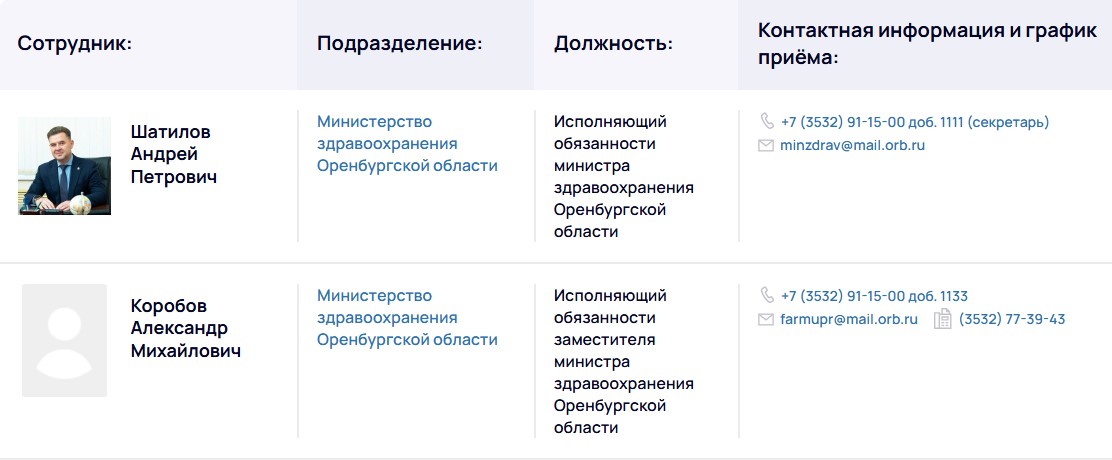Screen dimensions: 1112x460
Task: Click the fax number (3532) 77-39-43
Action: click(x=1012, y=320)
